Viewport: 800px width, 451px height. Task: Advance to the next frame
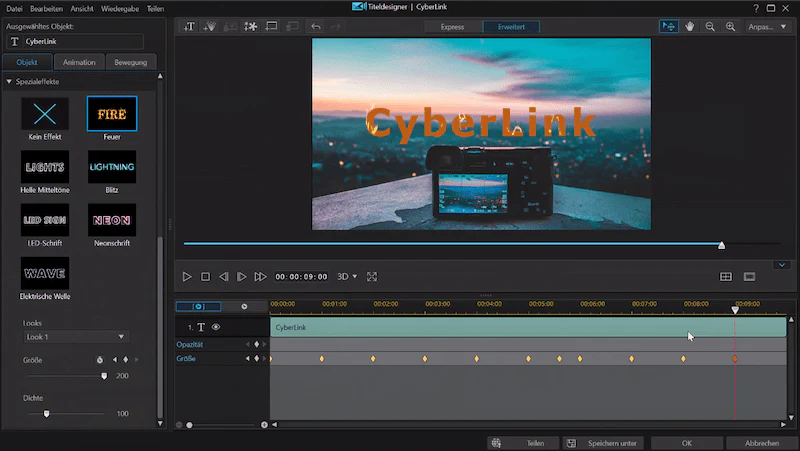(242, 277)
